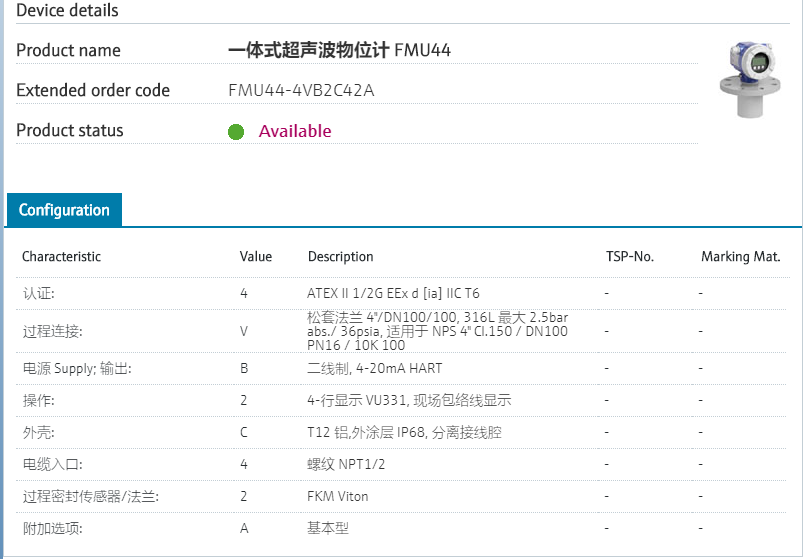The image size is (804, 559).
Task: Click the Description column header
Action: tap(341, 257)
